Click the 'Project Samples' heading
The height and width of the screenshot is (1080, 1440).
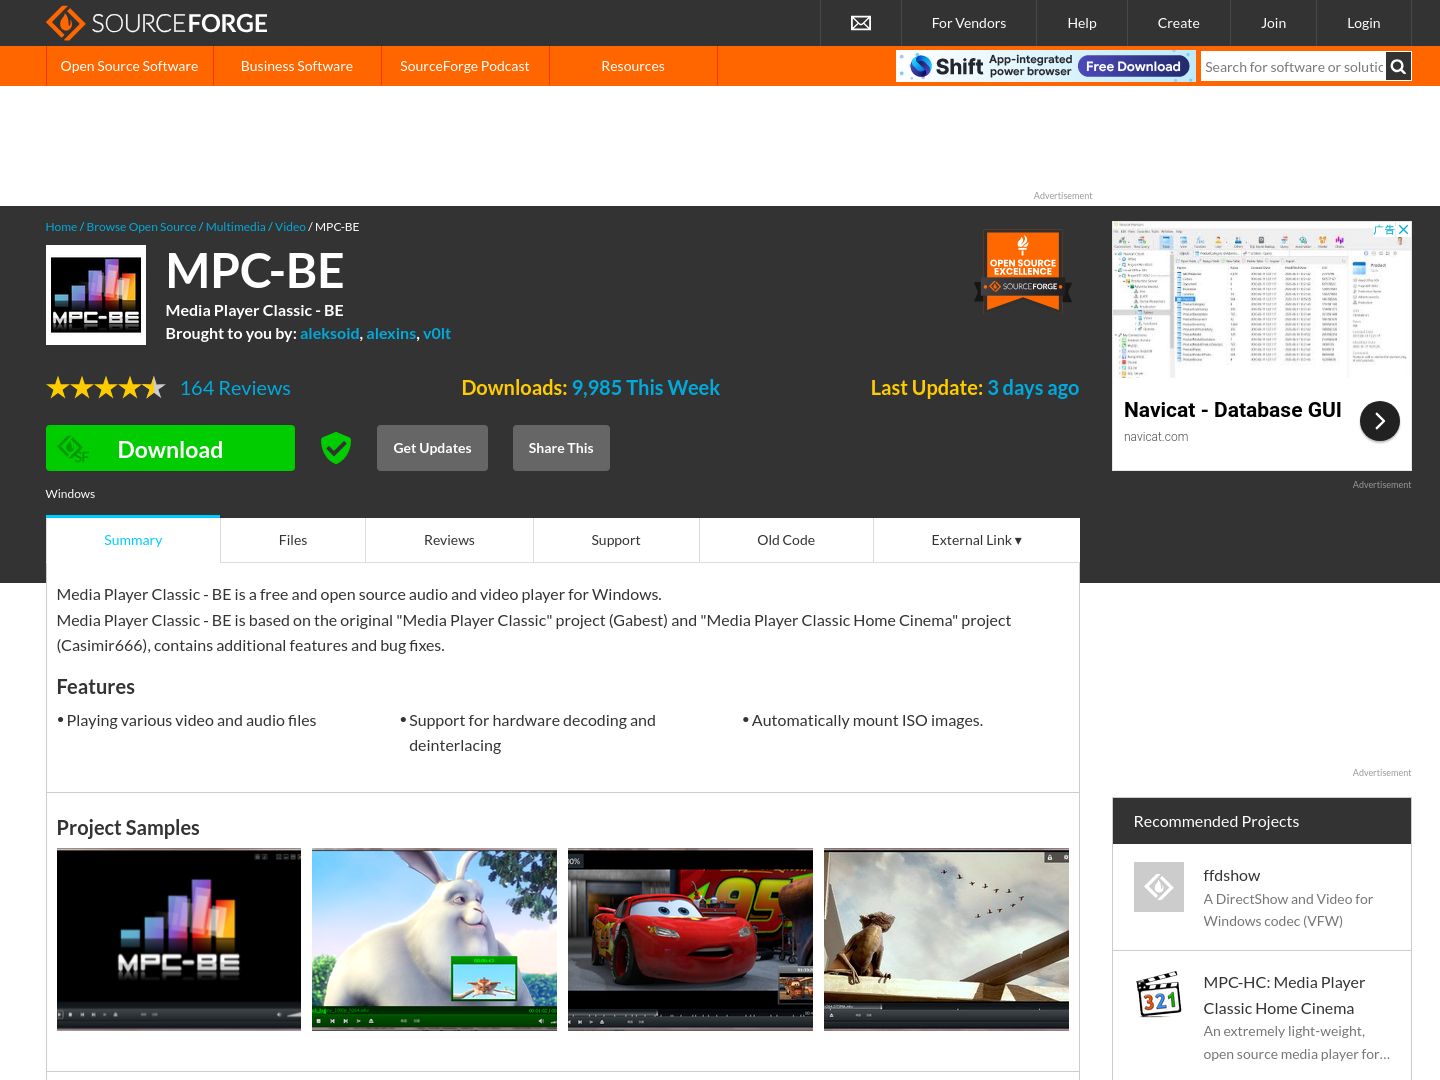click(128, 828)
